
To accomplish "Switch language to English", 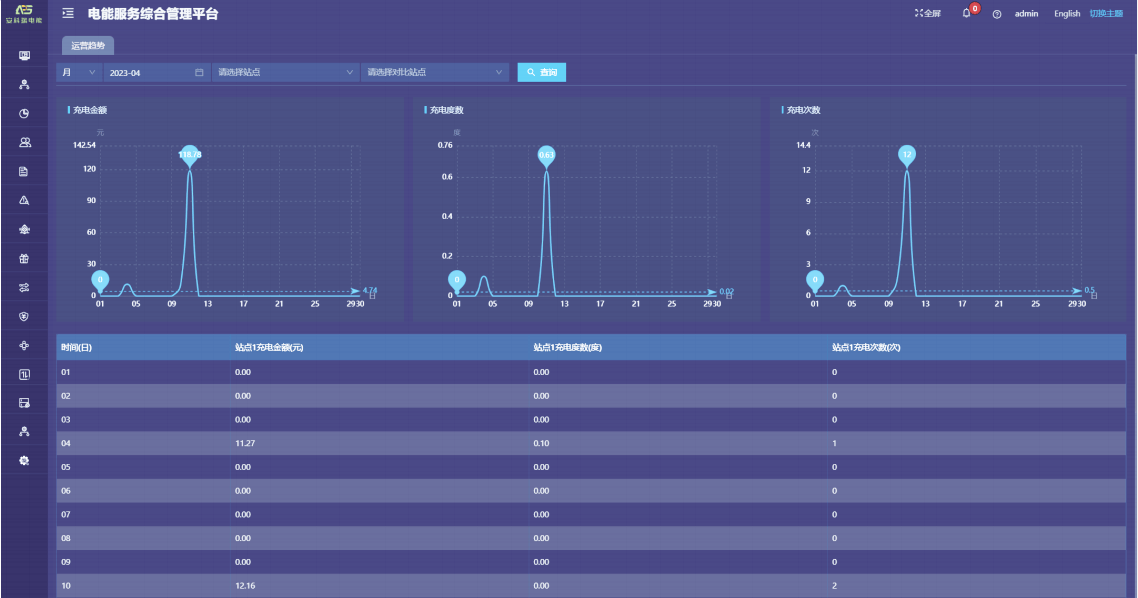I will coord(1067,14).
